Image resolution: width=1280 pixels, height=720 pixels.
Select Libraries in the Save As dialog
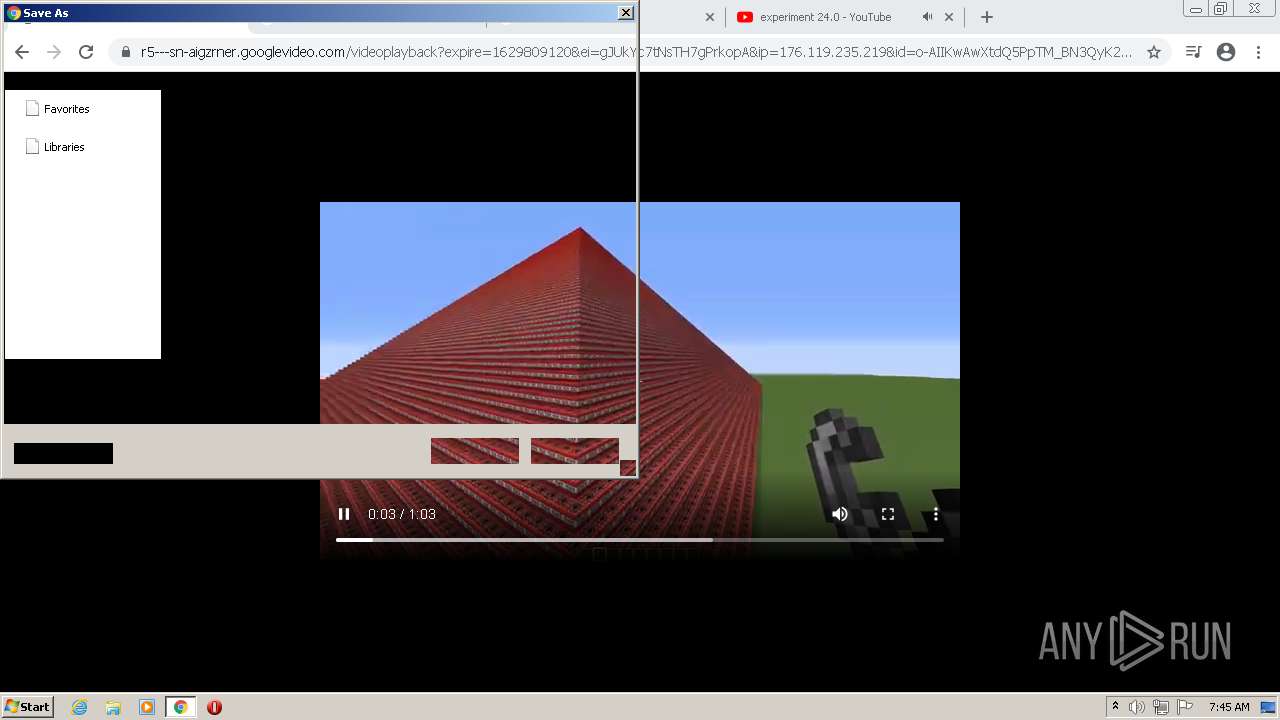55,147
